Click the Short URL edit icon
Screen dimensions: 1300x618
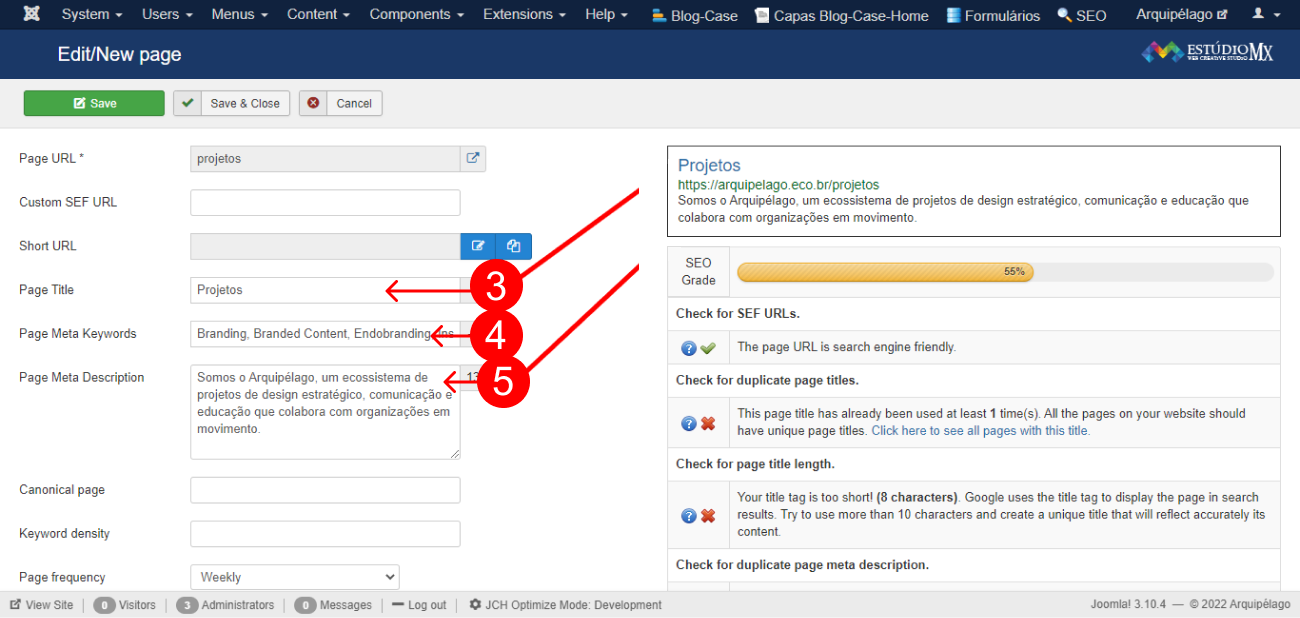(478, 246)
